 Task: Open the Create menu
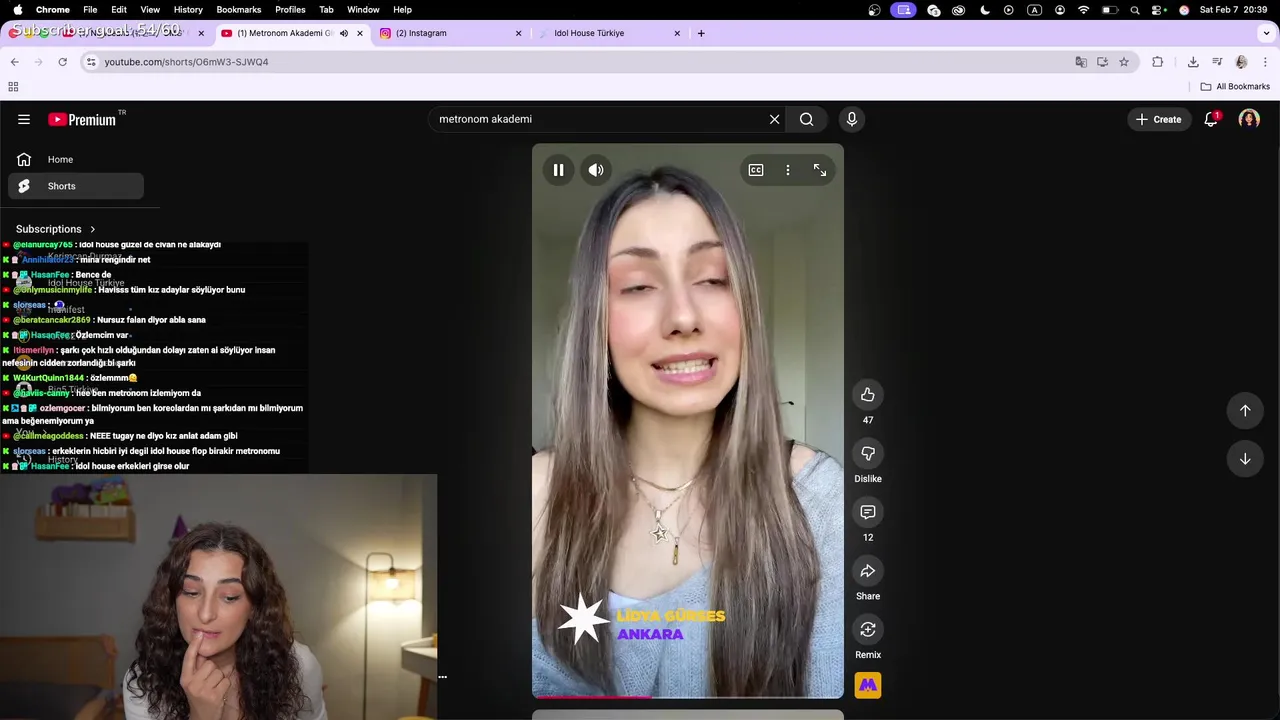pyautogui.click(x=1159, y=119)
